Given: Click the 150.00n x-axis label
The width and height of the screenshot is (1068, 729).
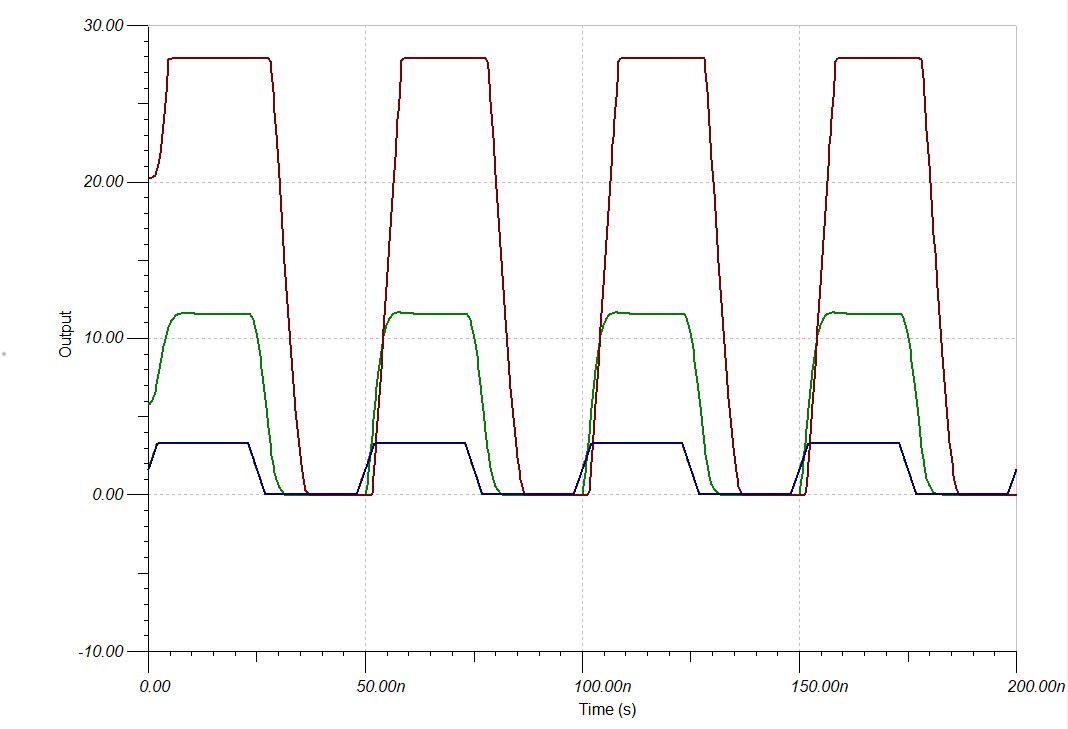Looking at the screenshot, I should click(x=819, y=686).
